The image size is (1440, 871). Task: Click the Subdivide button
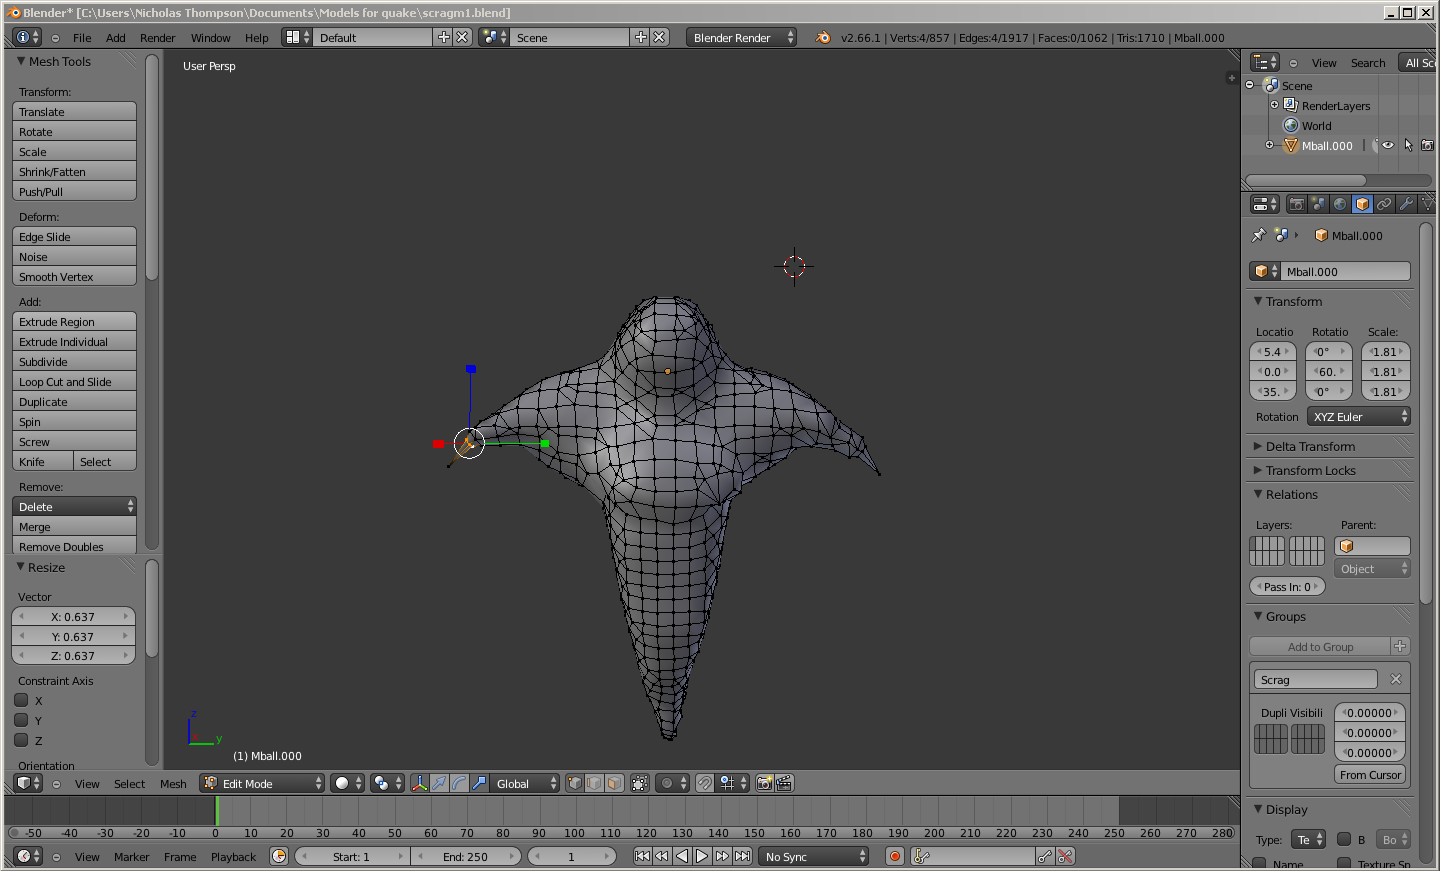74,362
